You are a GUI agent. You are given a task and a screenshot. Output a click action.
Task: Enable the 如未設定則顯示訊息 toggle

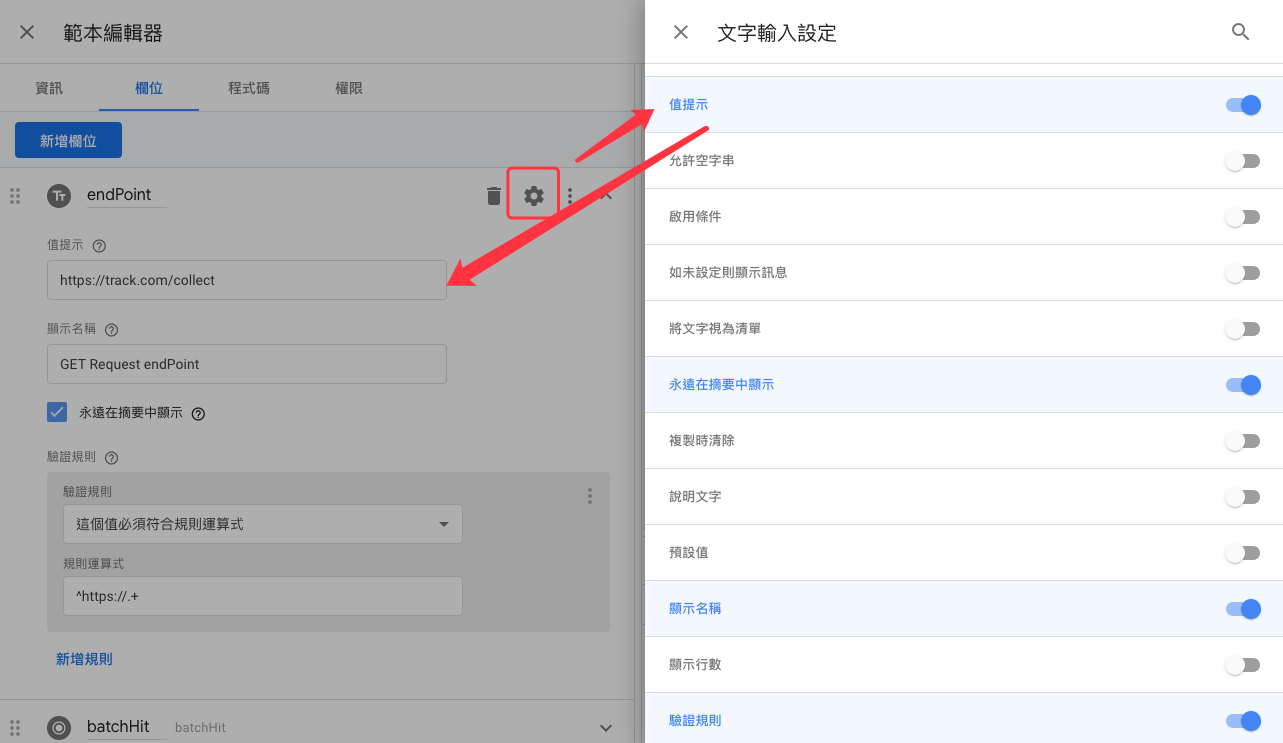[1243, 273]
